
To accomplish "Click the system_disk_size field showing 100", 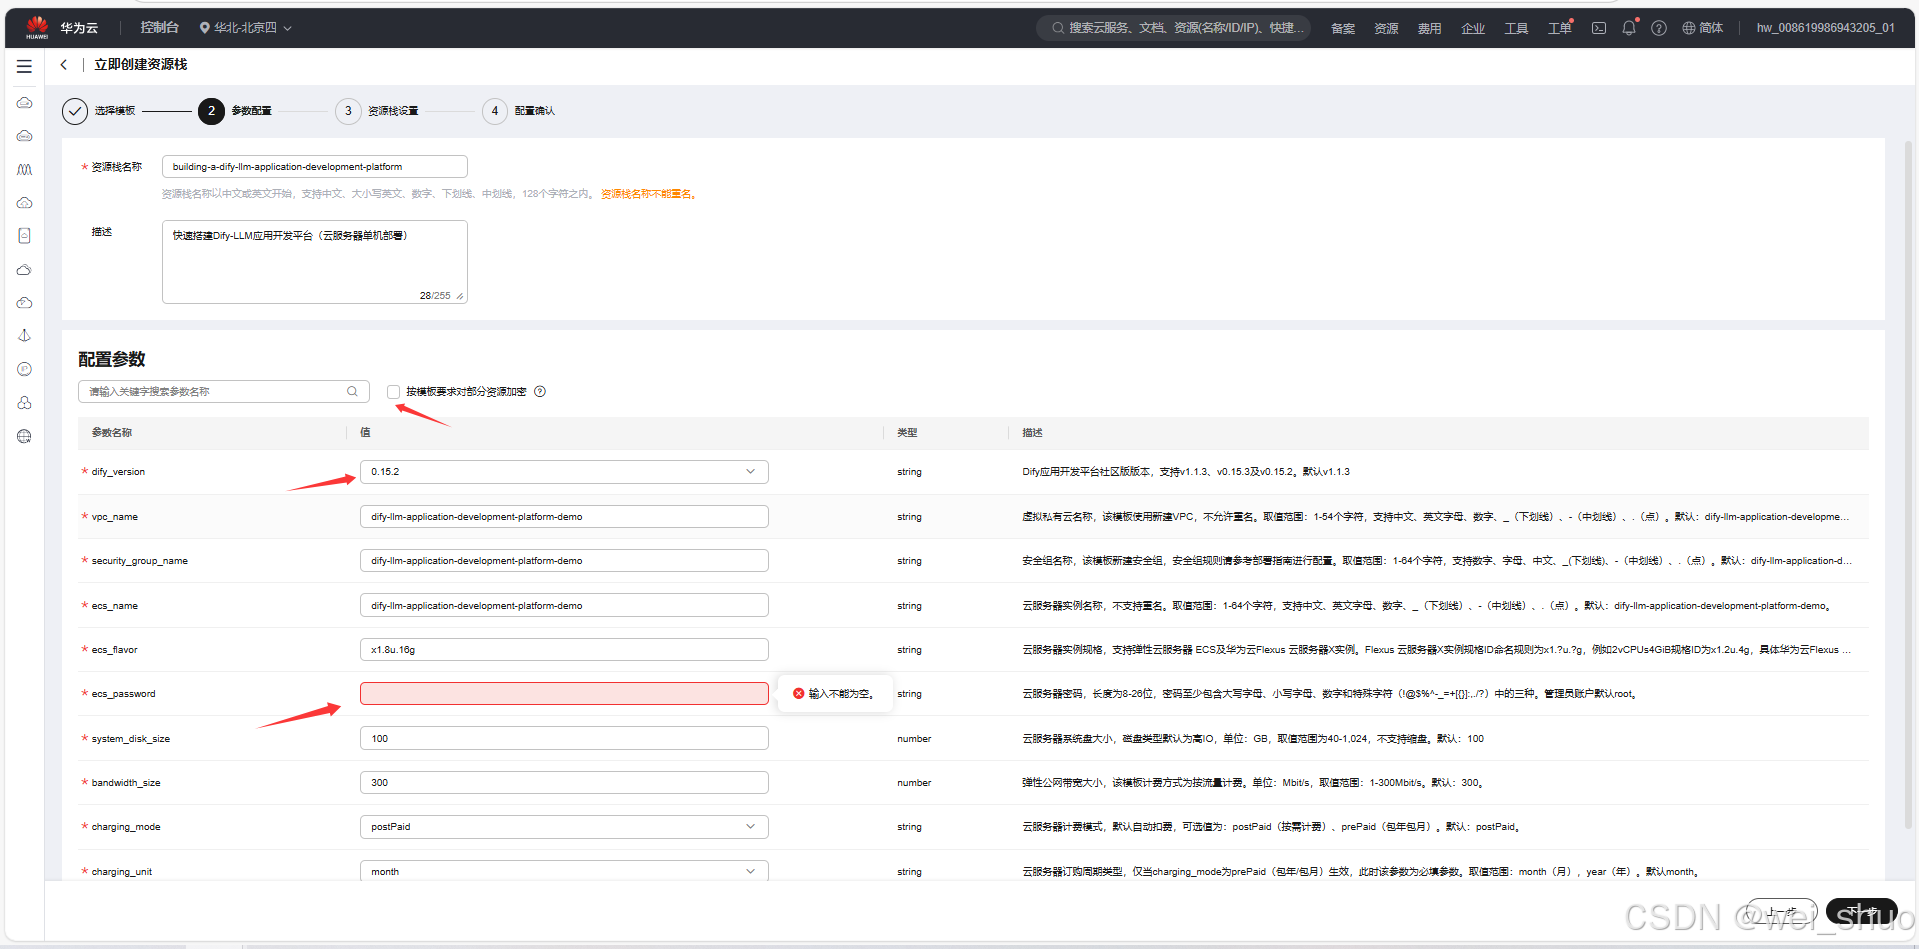I will point(564,738).
